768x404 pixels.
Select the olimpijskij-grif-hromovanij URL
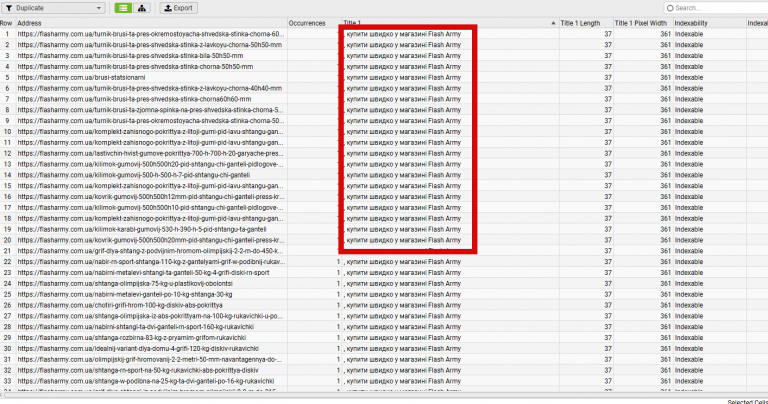point(150,359)
